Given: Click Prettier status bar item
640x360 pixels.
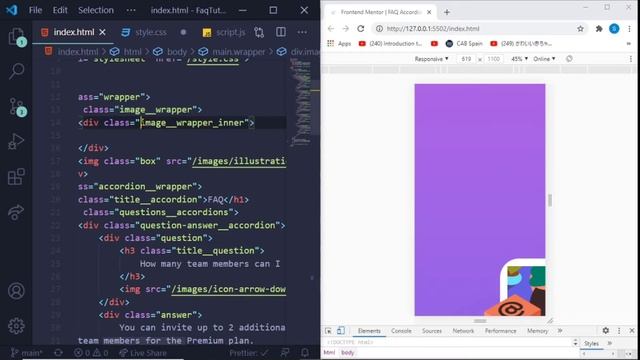Looking at the screenshot, I should [x=249, y=353].
